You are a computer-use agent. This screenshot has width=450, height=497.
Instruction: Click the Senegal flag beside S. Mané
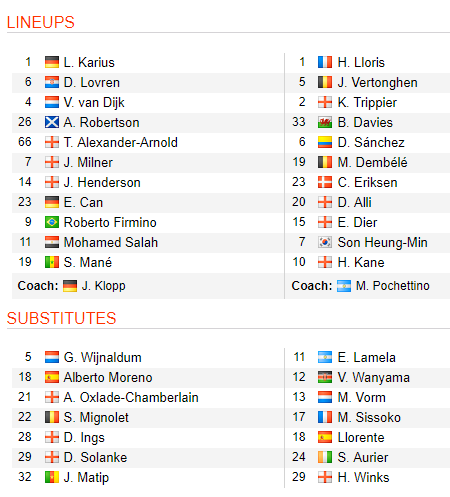(x=52, y=262)
